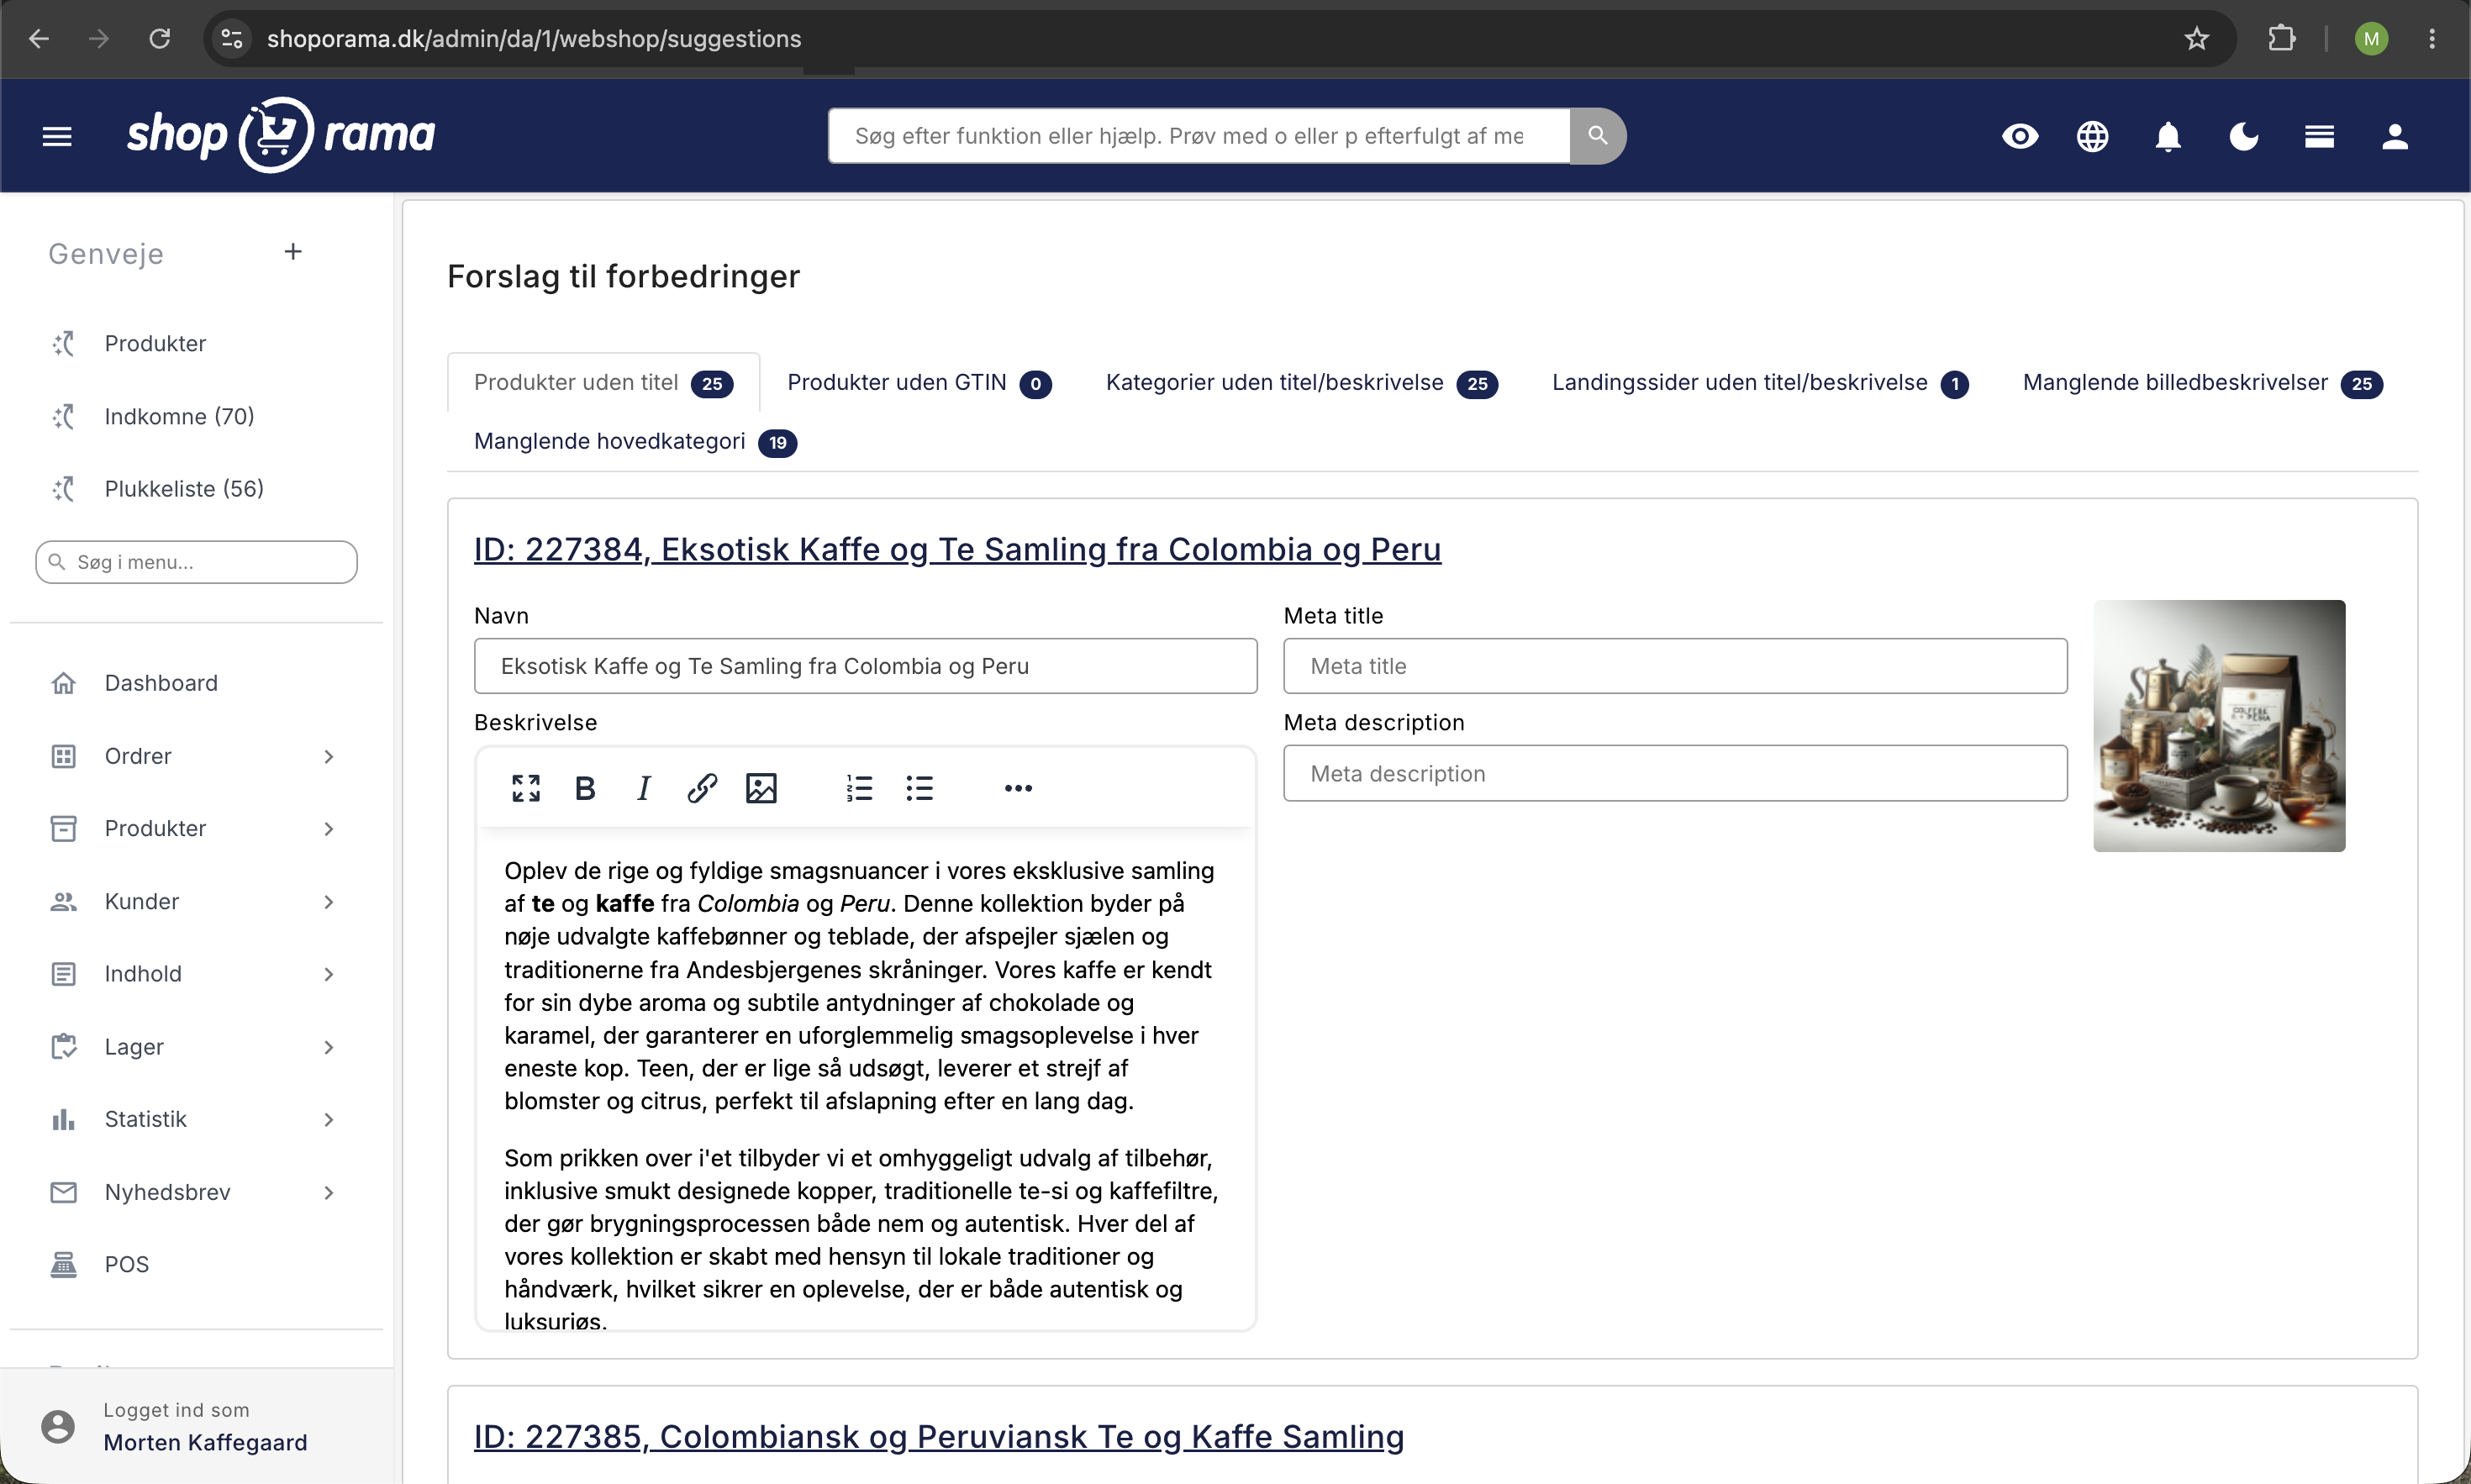2471x1484 pixels.
Task: Click the site info icon in address bar
Action: [x=231, y=39]
